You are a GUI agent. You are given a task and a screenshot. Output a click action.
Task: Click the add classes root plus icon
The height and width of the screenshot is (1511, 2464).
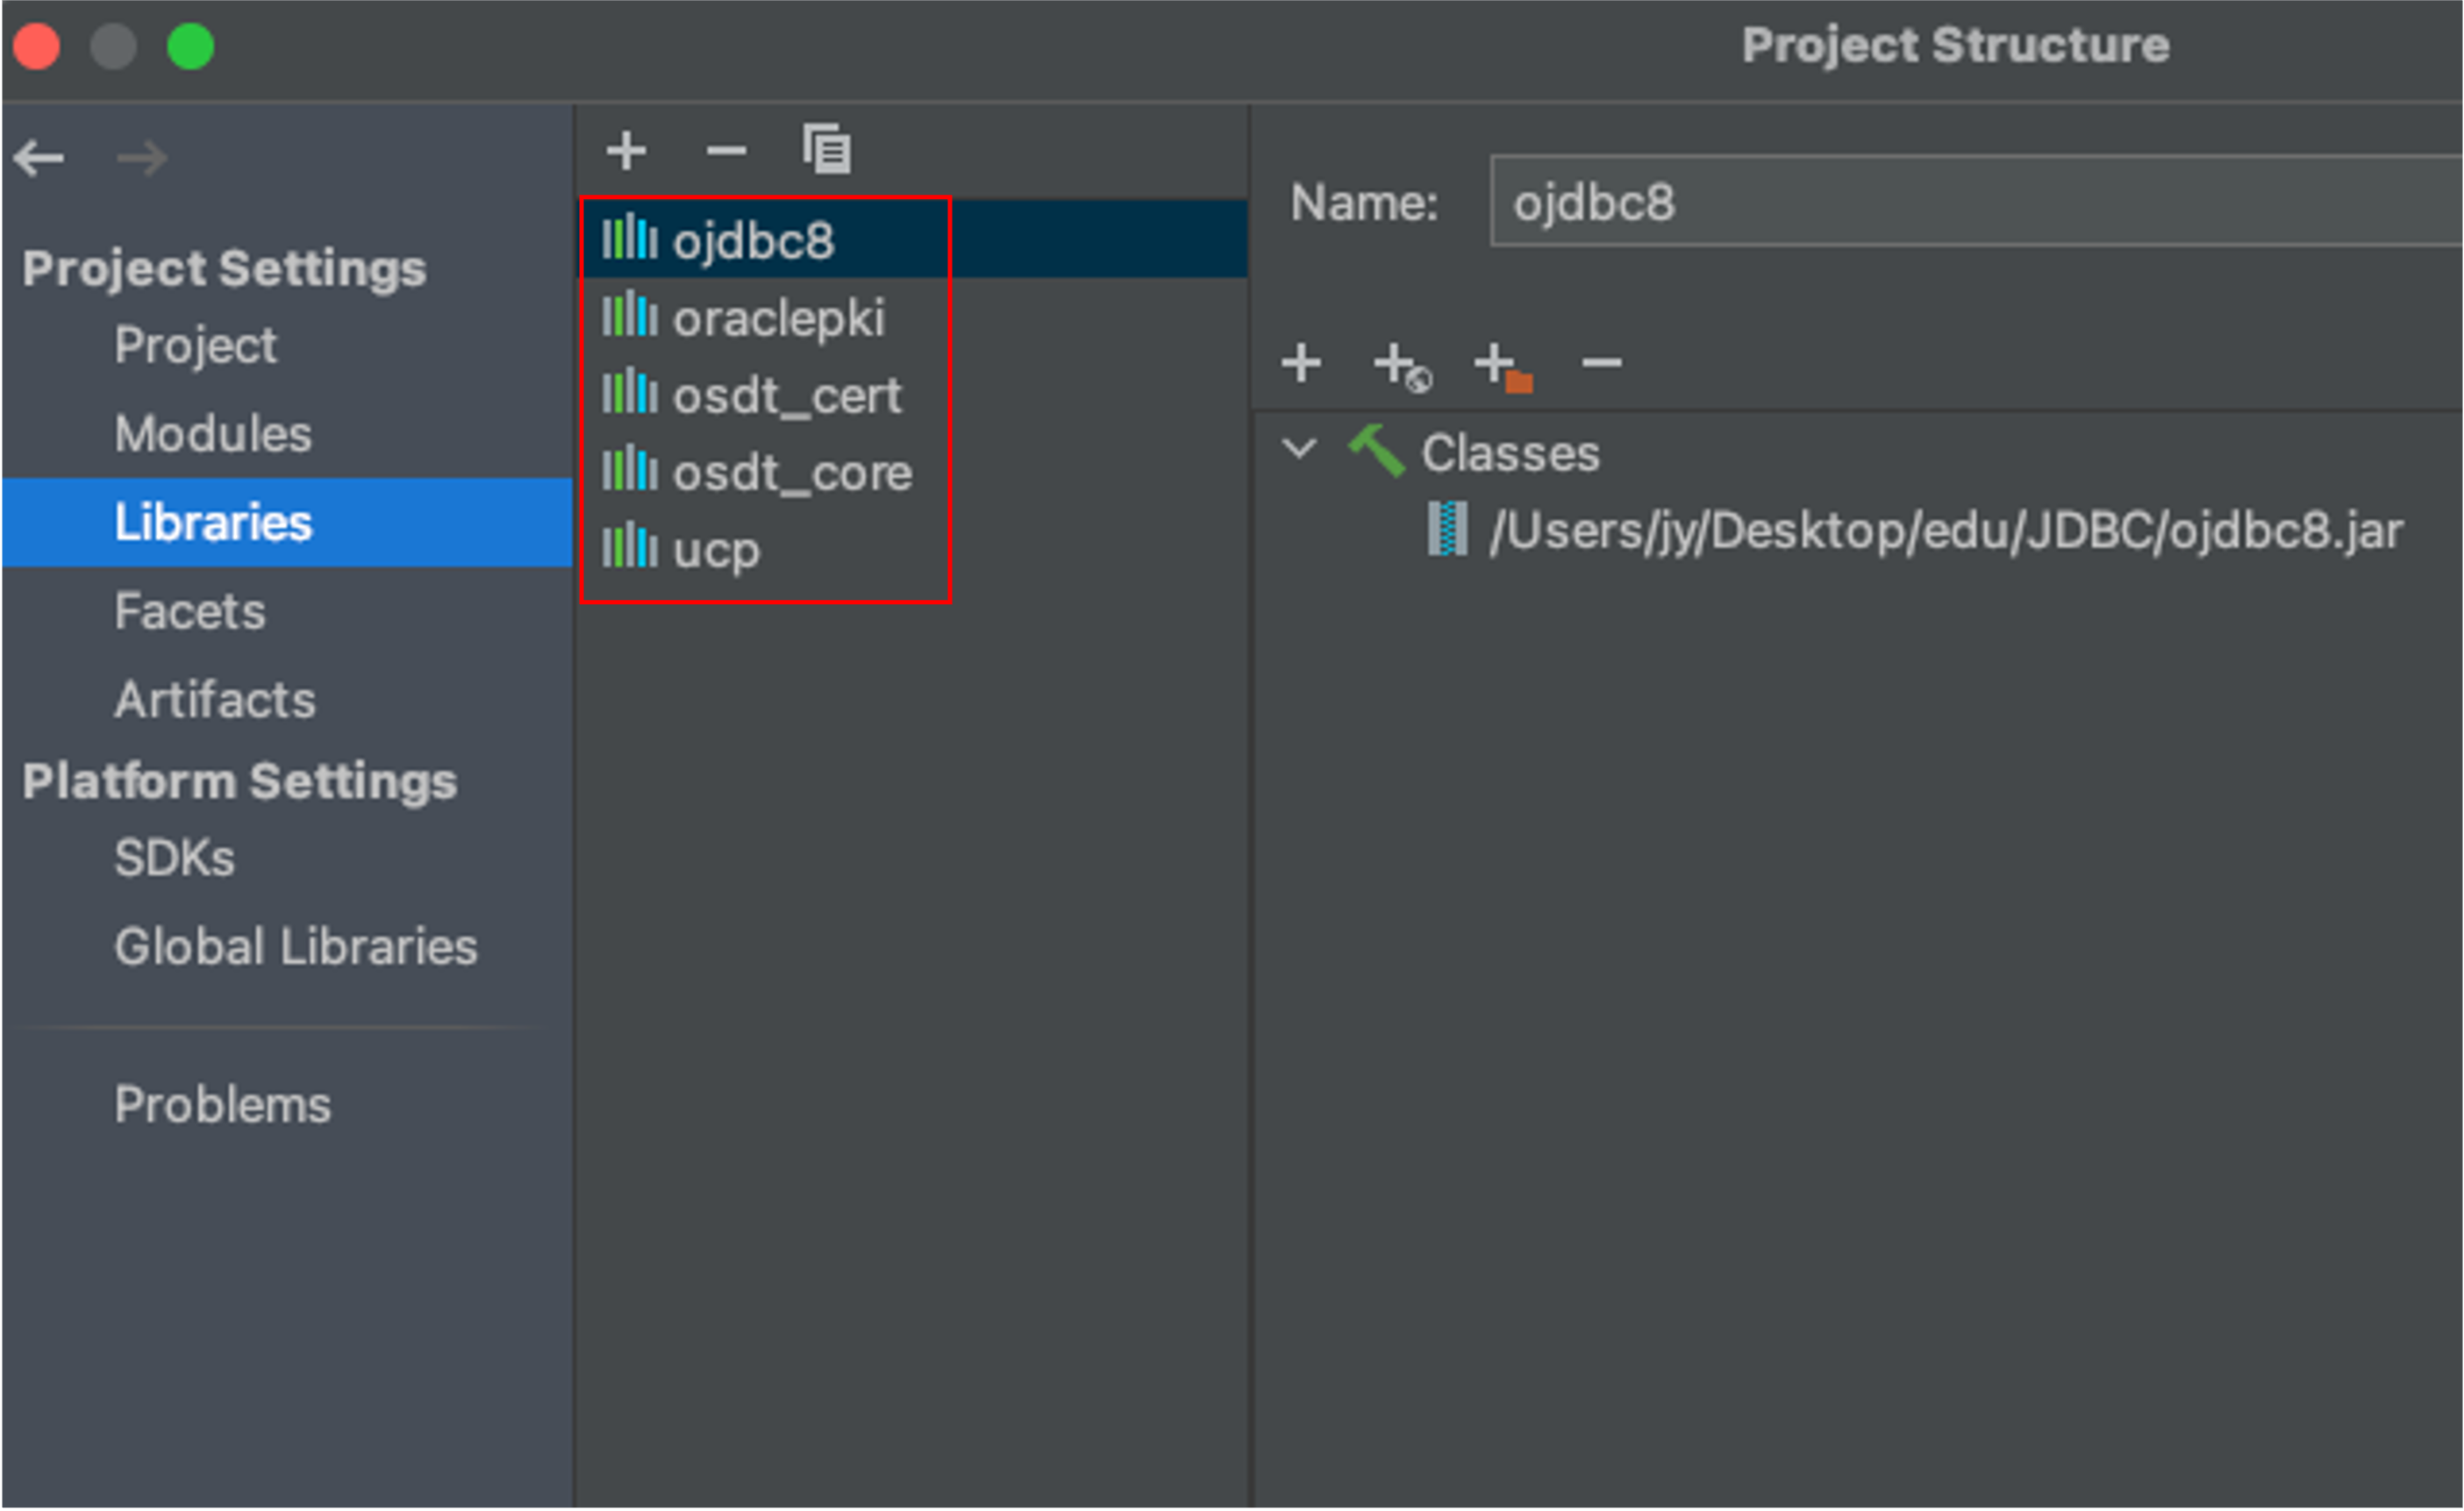(x=1301, y=363)
